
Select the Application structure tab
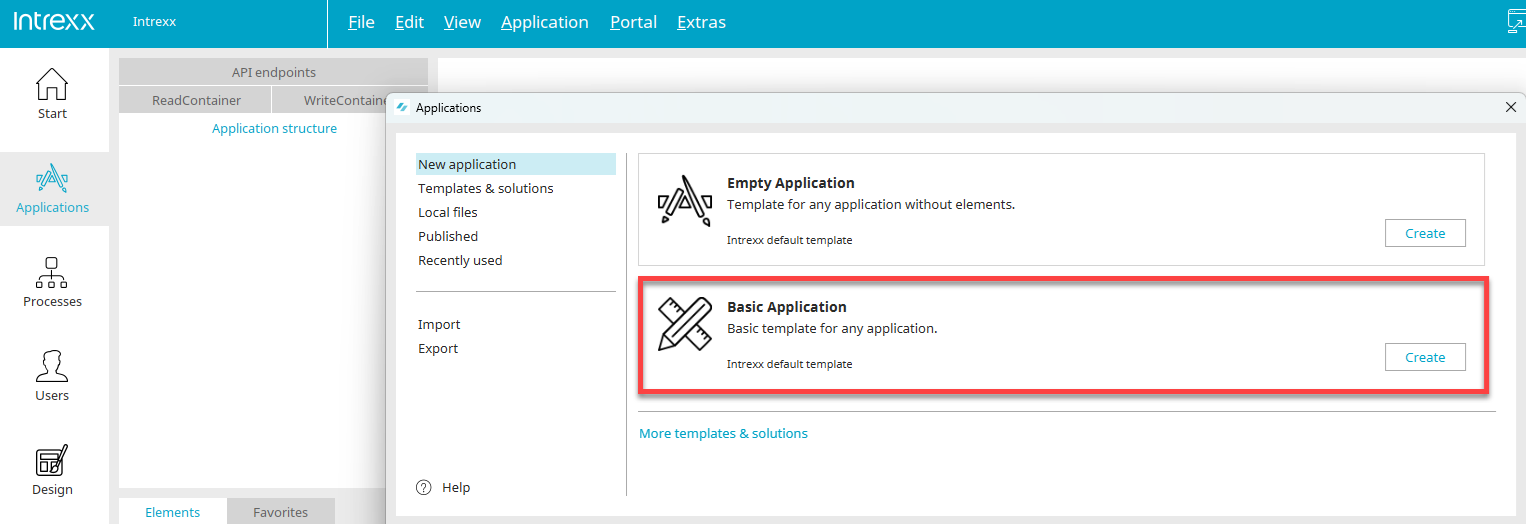pyautogui.click(x=274, y=128)
